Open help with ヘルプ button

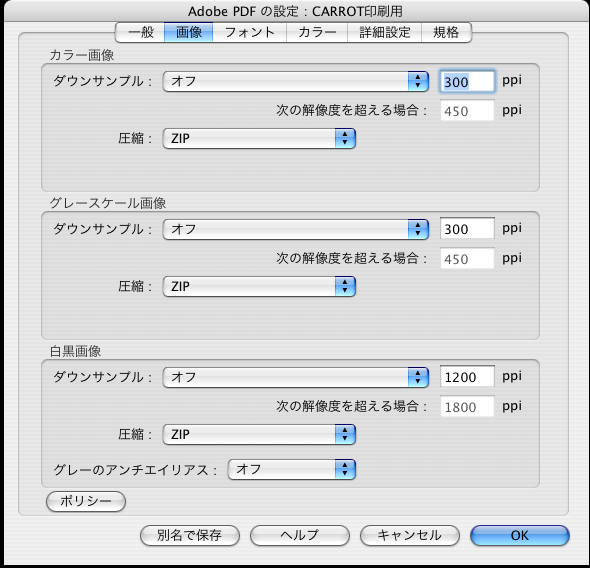[x=300, y=535]
